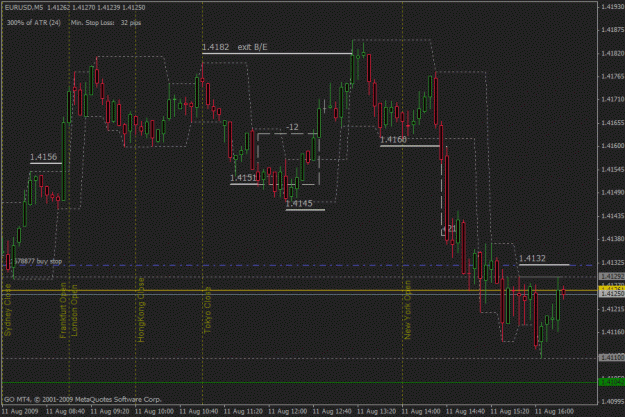Select the 1.41325 price axis value
The height and width of the screenshot is (417, 625).
613,262
